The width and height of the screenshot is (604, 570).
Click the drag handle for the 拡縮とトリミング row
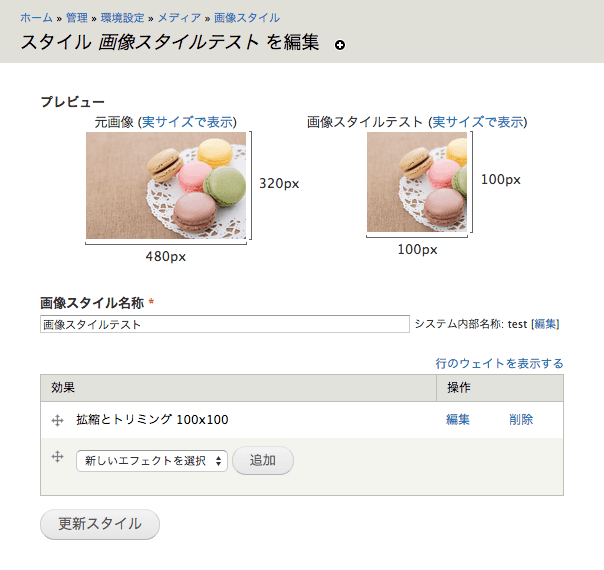point(58,420)
